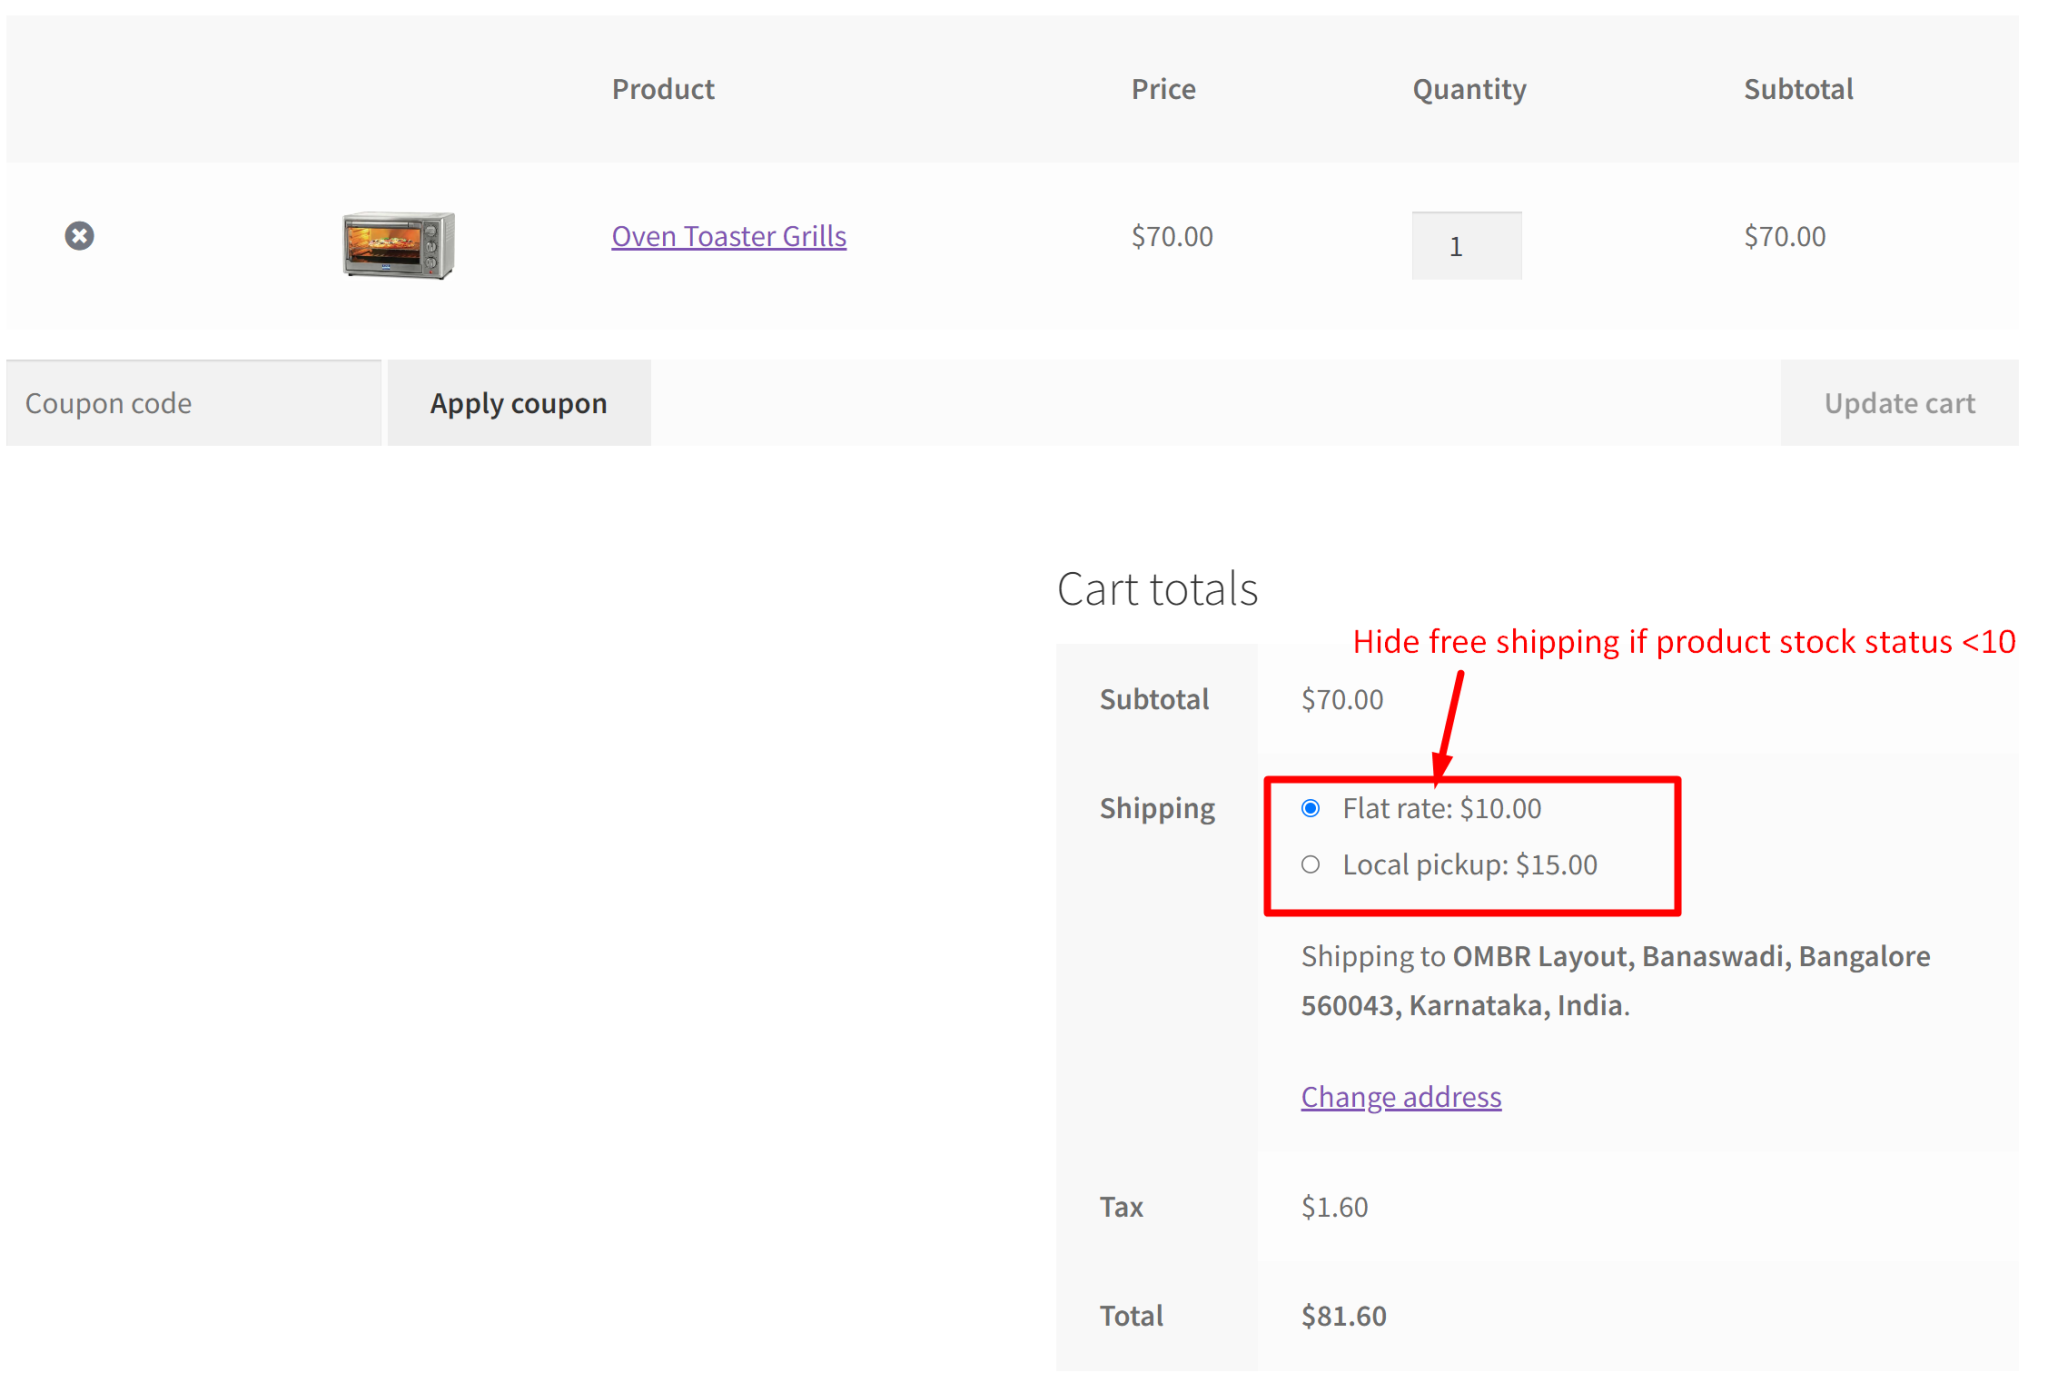Viewport: 2048px width, 1392px height.
Task: Click the Tax amount $1.60
Action: pyautogui.click(x=1334, y=1206)
